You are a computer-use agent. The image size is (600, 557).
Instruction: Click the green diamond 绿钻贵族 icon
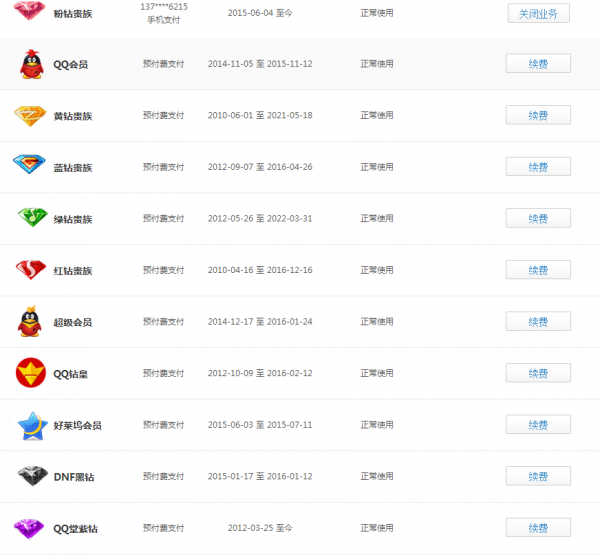coord(33,217)
